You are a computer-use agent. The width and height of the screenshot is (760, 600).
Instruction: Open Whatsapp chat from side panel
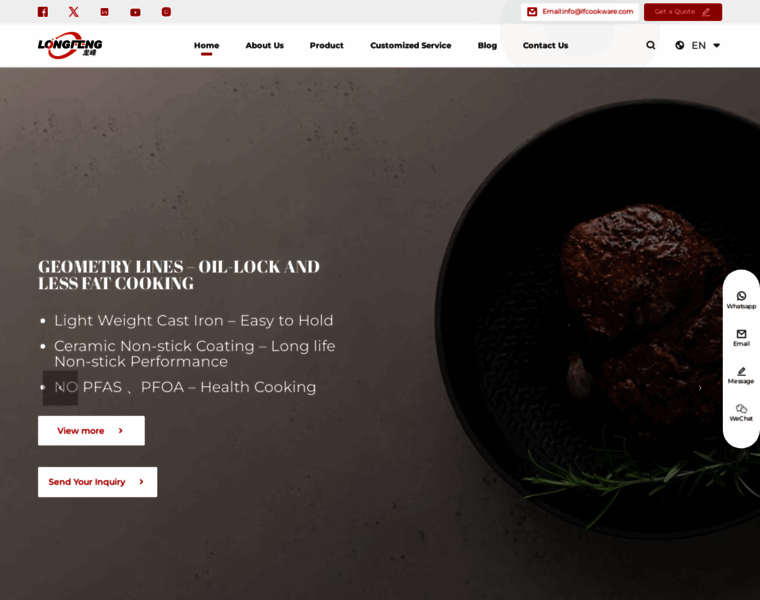(741, 300)
